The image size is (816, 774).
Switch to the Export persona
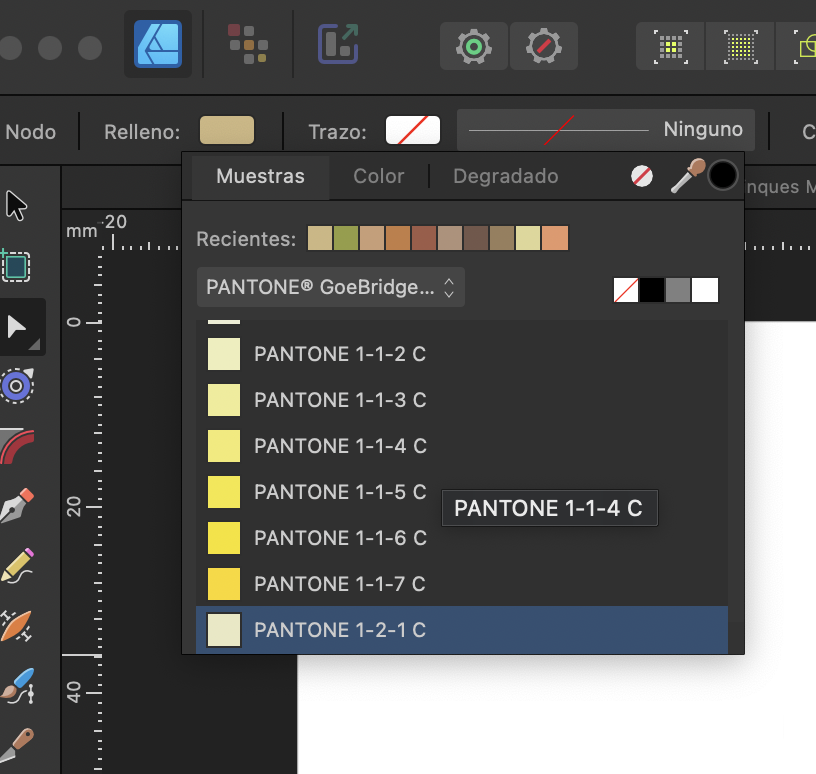coord(338,44)
